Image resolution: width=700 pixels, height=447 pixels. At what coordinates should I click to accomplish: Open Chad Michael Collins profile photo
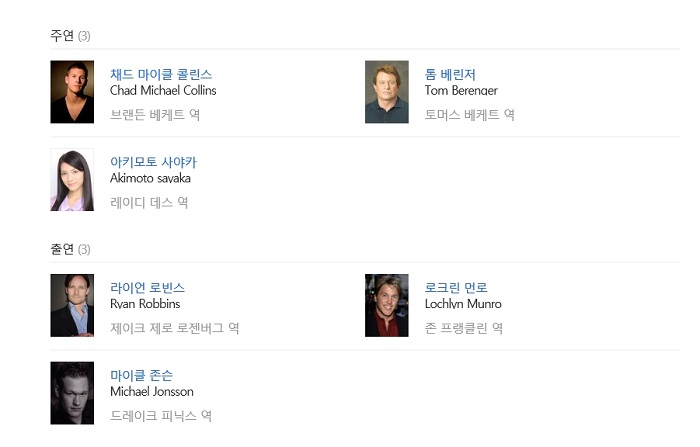pyautogui.click(x=72, y=92)
